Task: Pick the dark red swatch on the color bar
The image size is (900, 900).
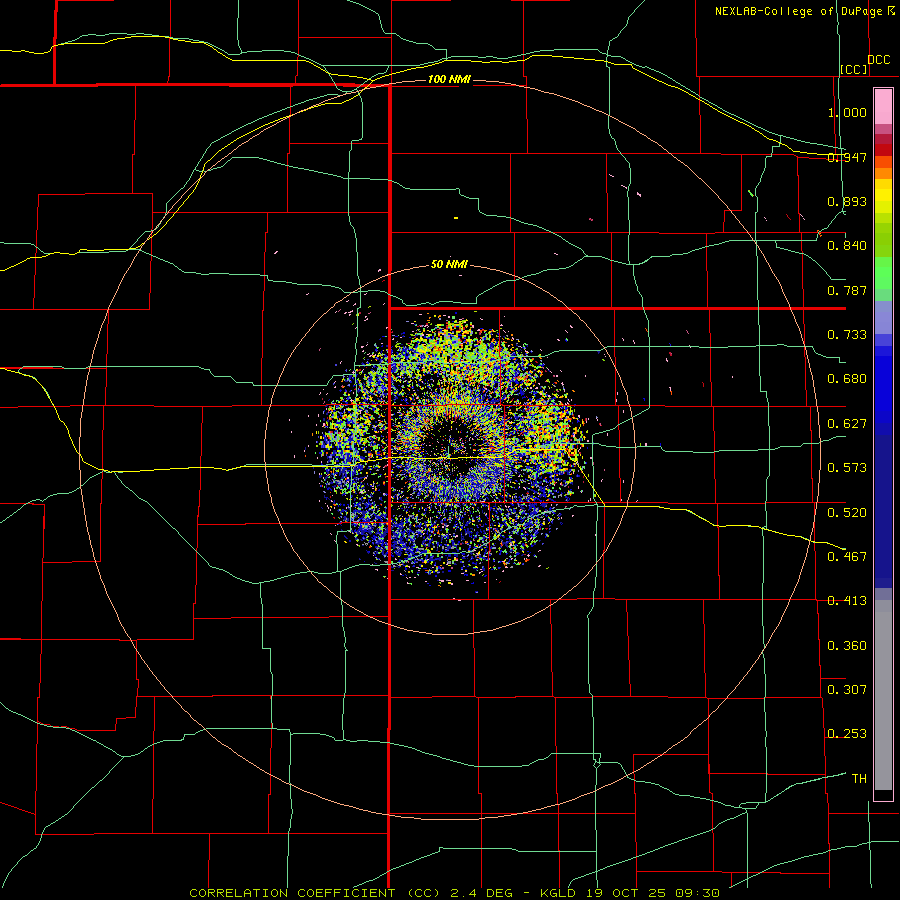Action: (x=883, y=149)
